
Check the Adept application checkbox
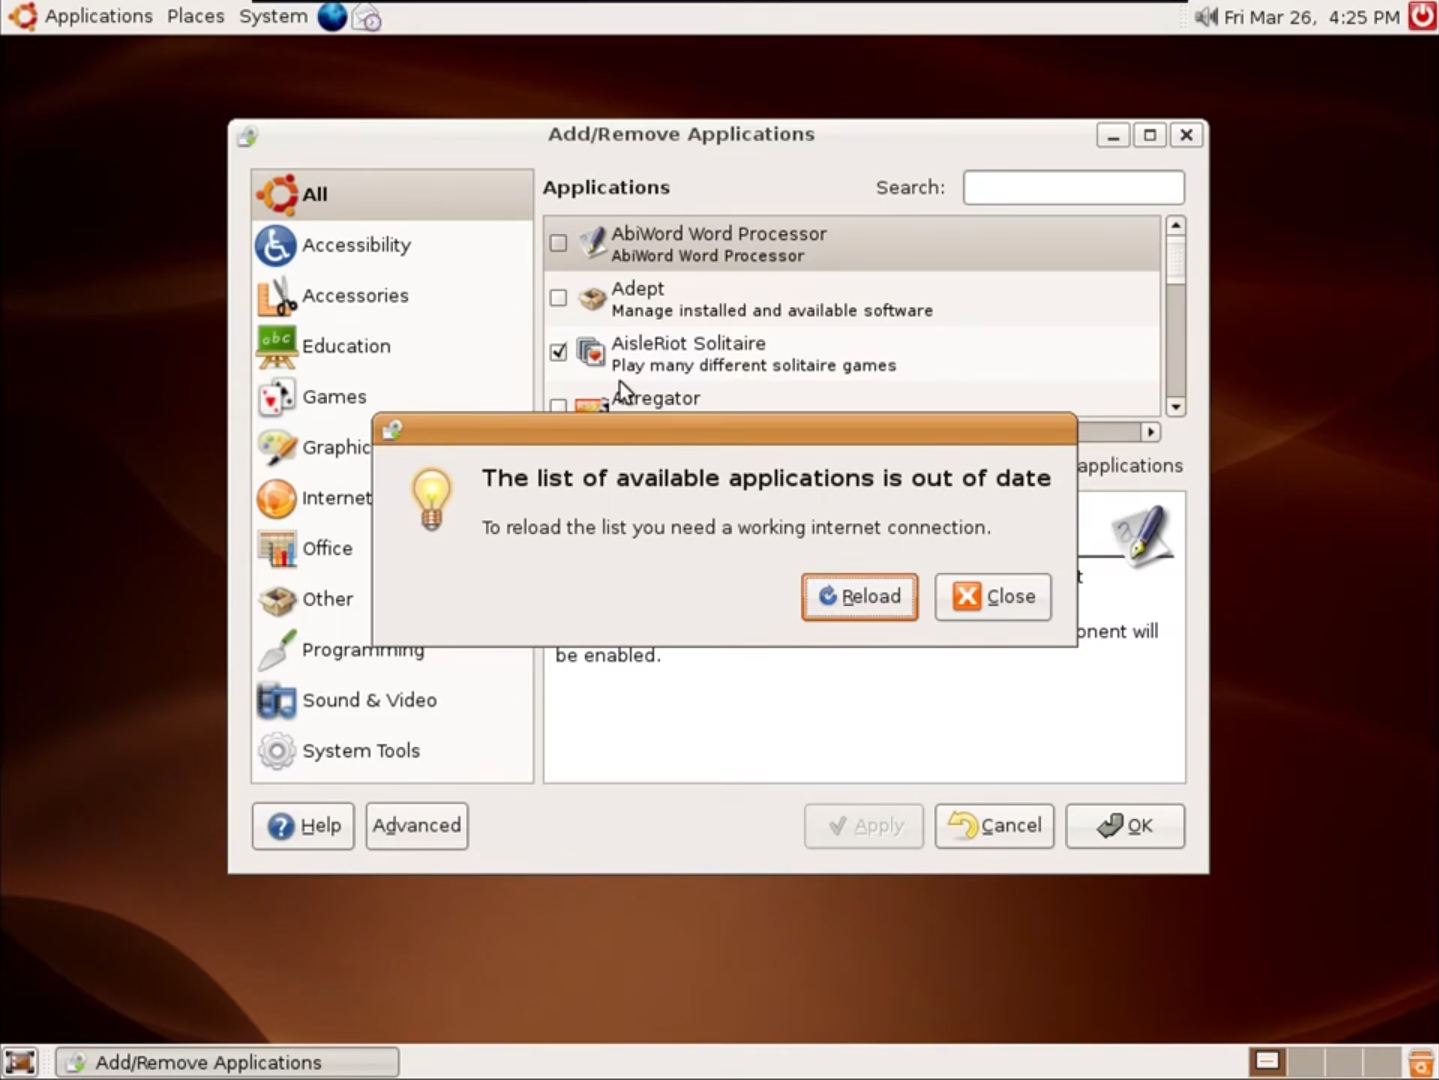(559, 298)
